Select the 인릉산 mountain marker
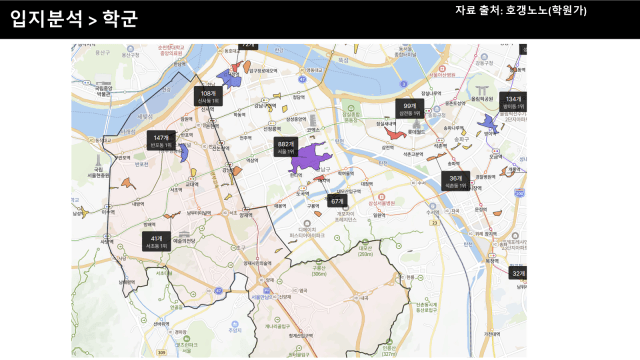 point(389,342)
